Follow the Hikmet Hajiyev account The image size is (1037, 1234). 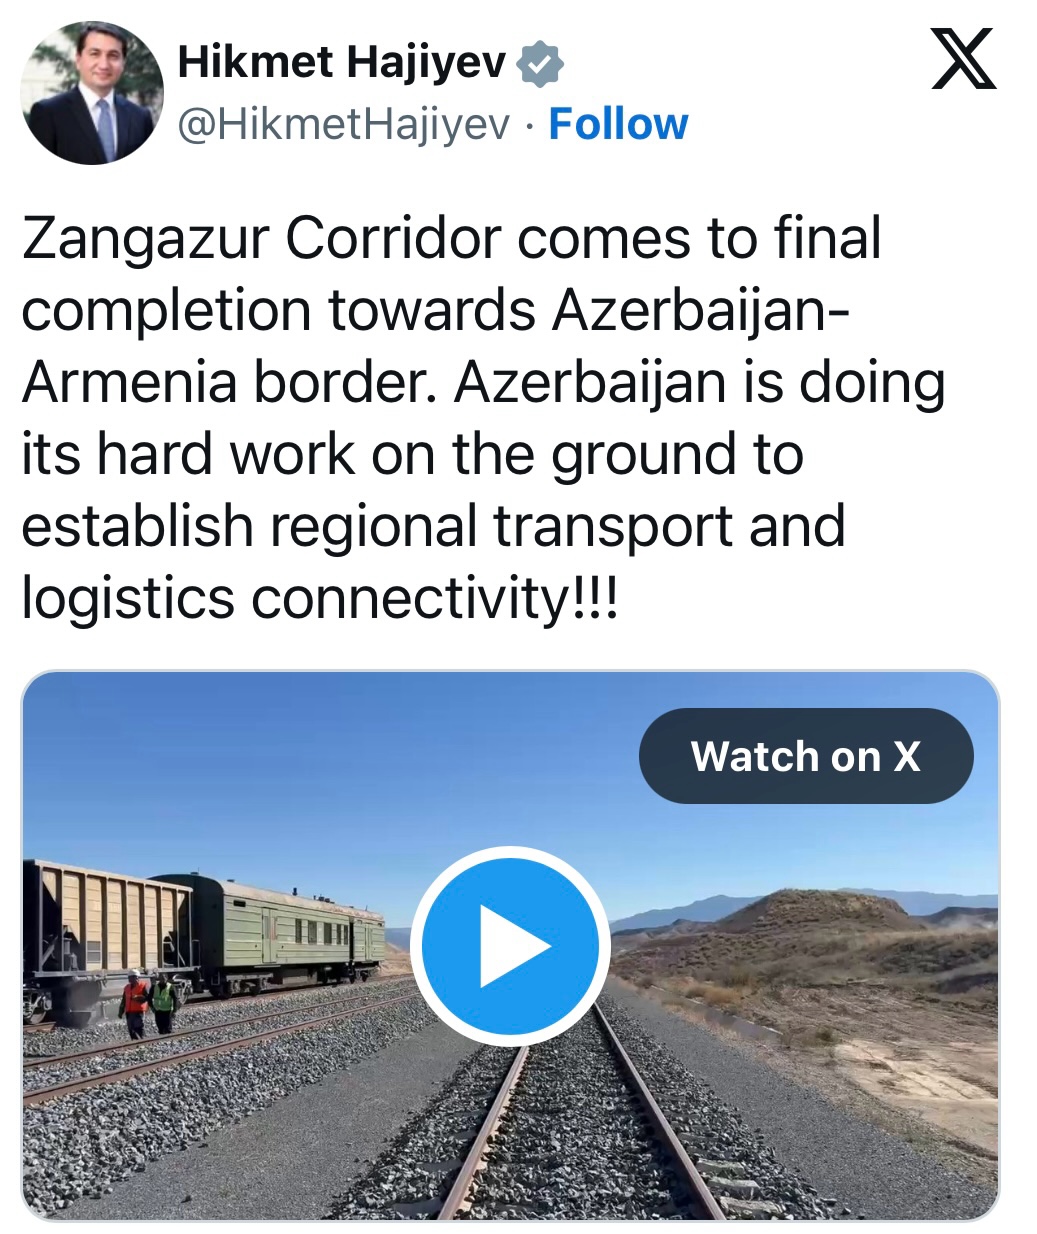tap(618, 124)
